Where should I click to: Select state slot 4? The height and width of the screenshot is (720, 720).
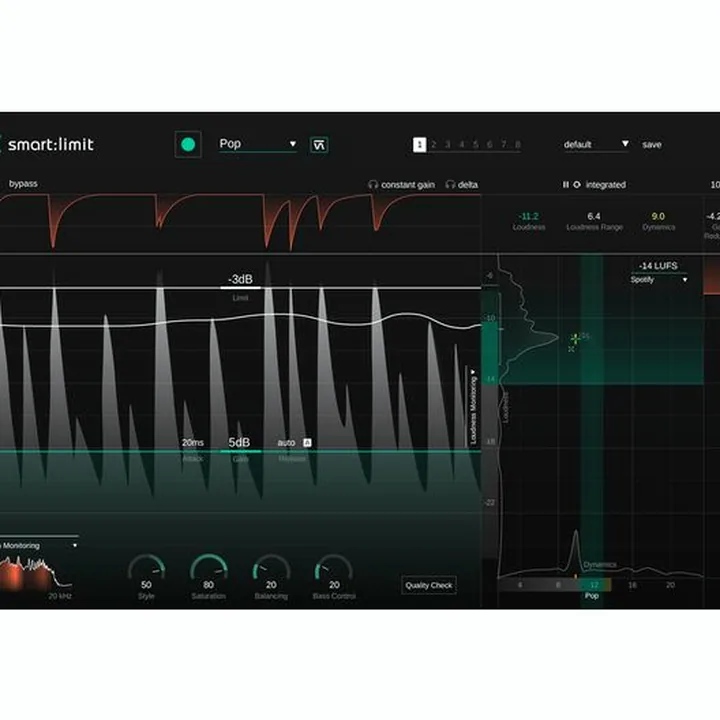point(462,145)
